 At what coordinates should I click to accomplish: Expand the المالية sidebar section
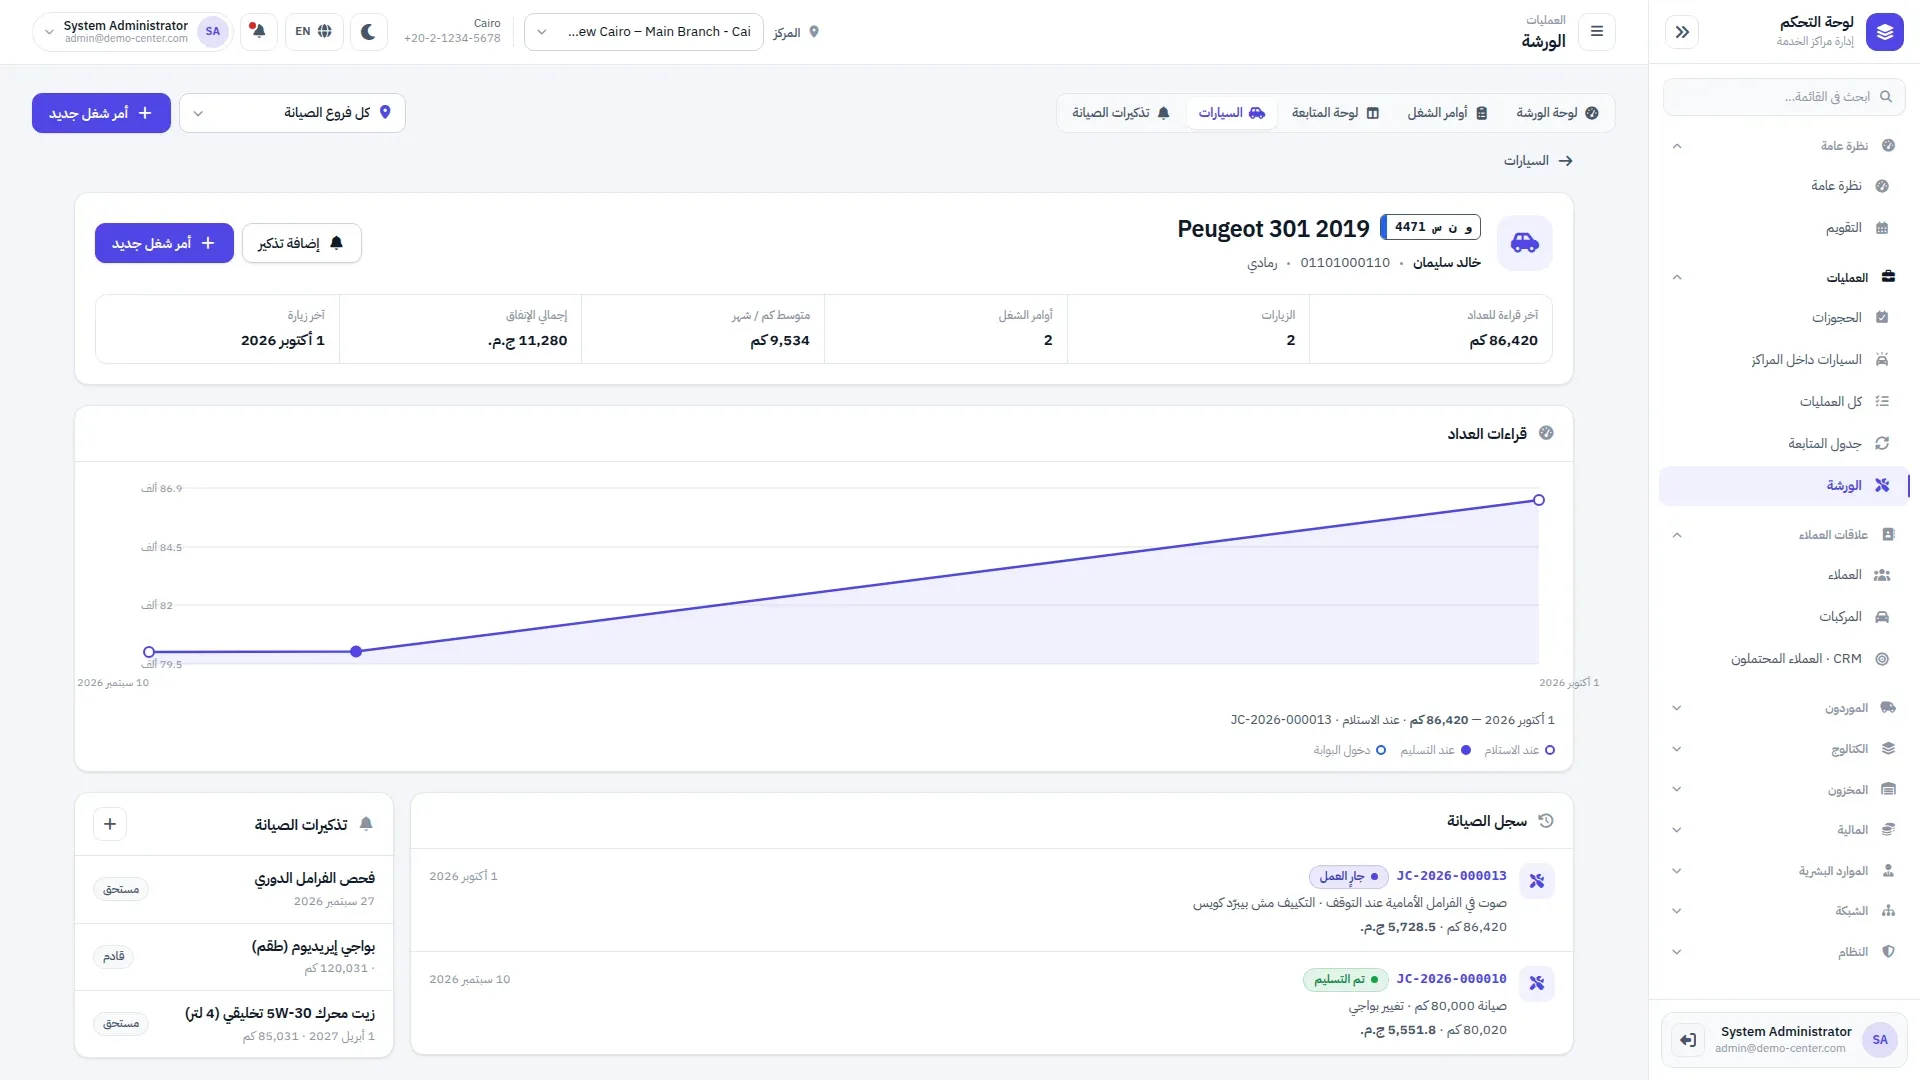click(x=1785, y=830)
